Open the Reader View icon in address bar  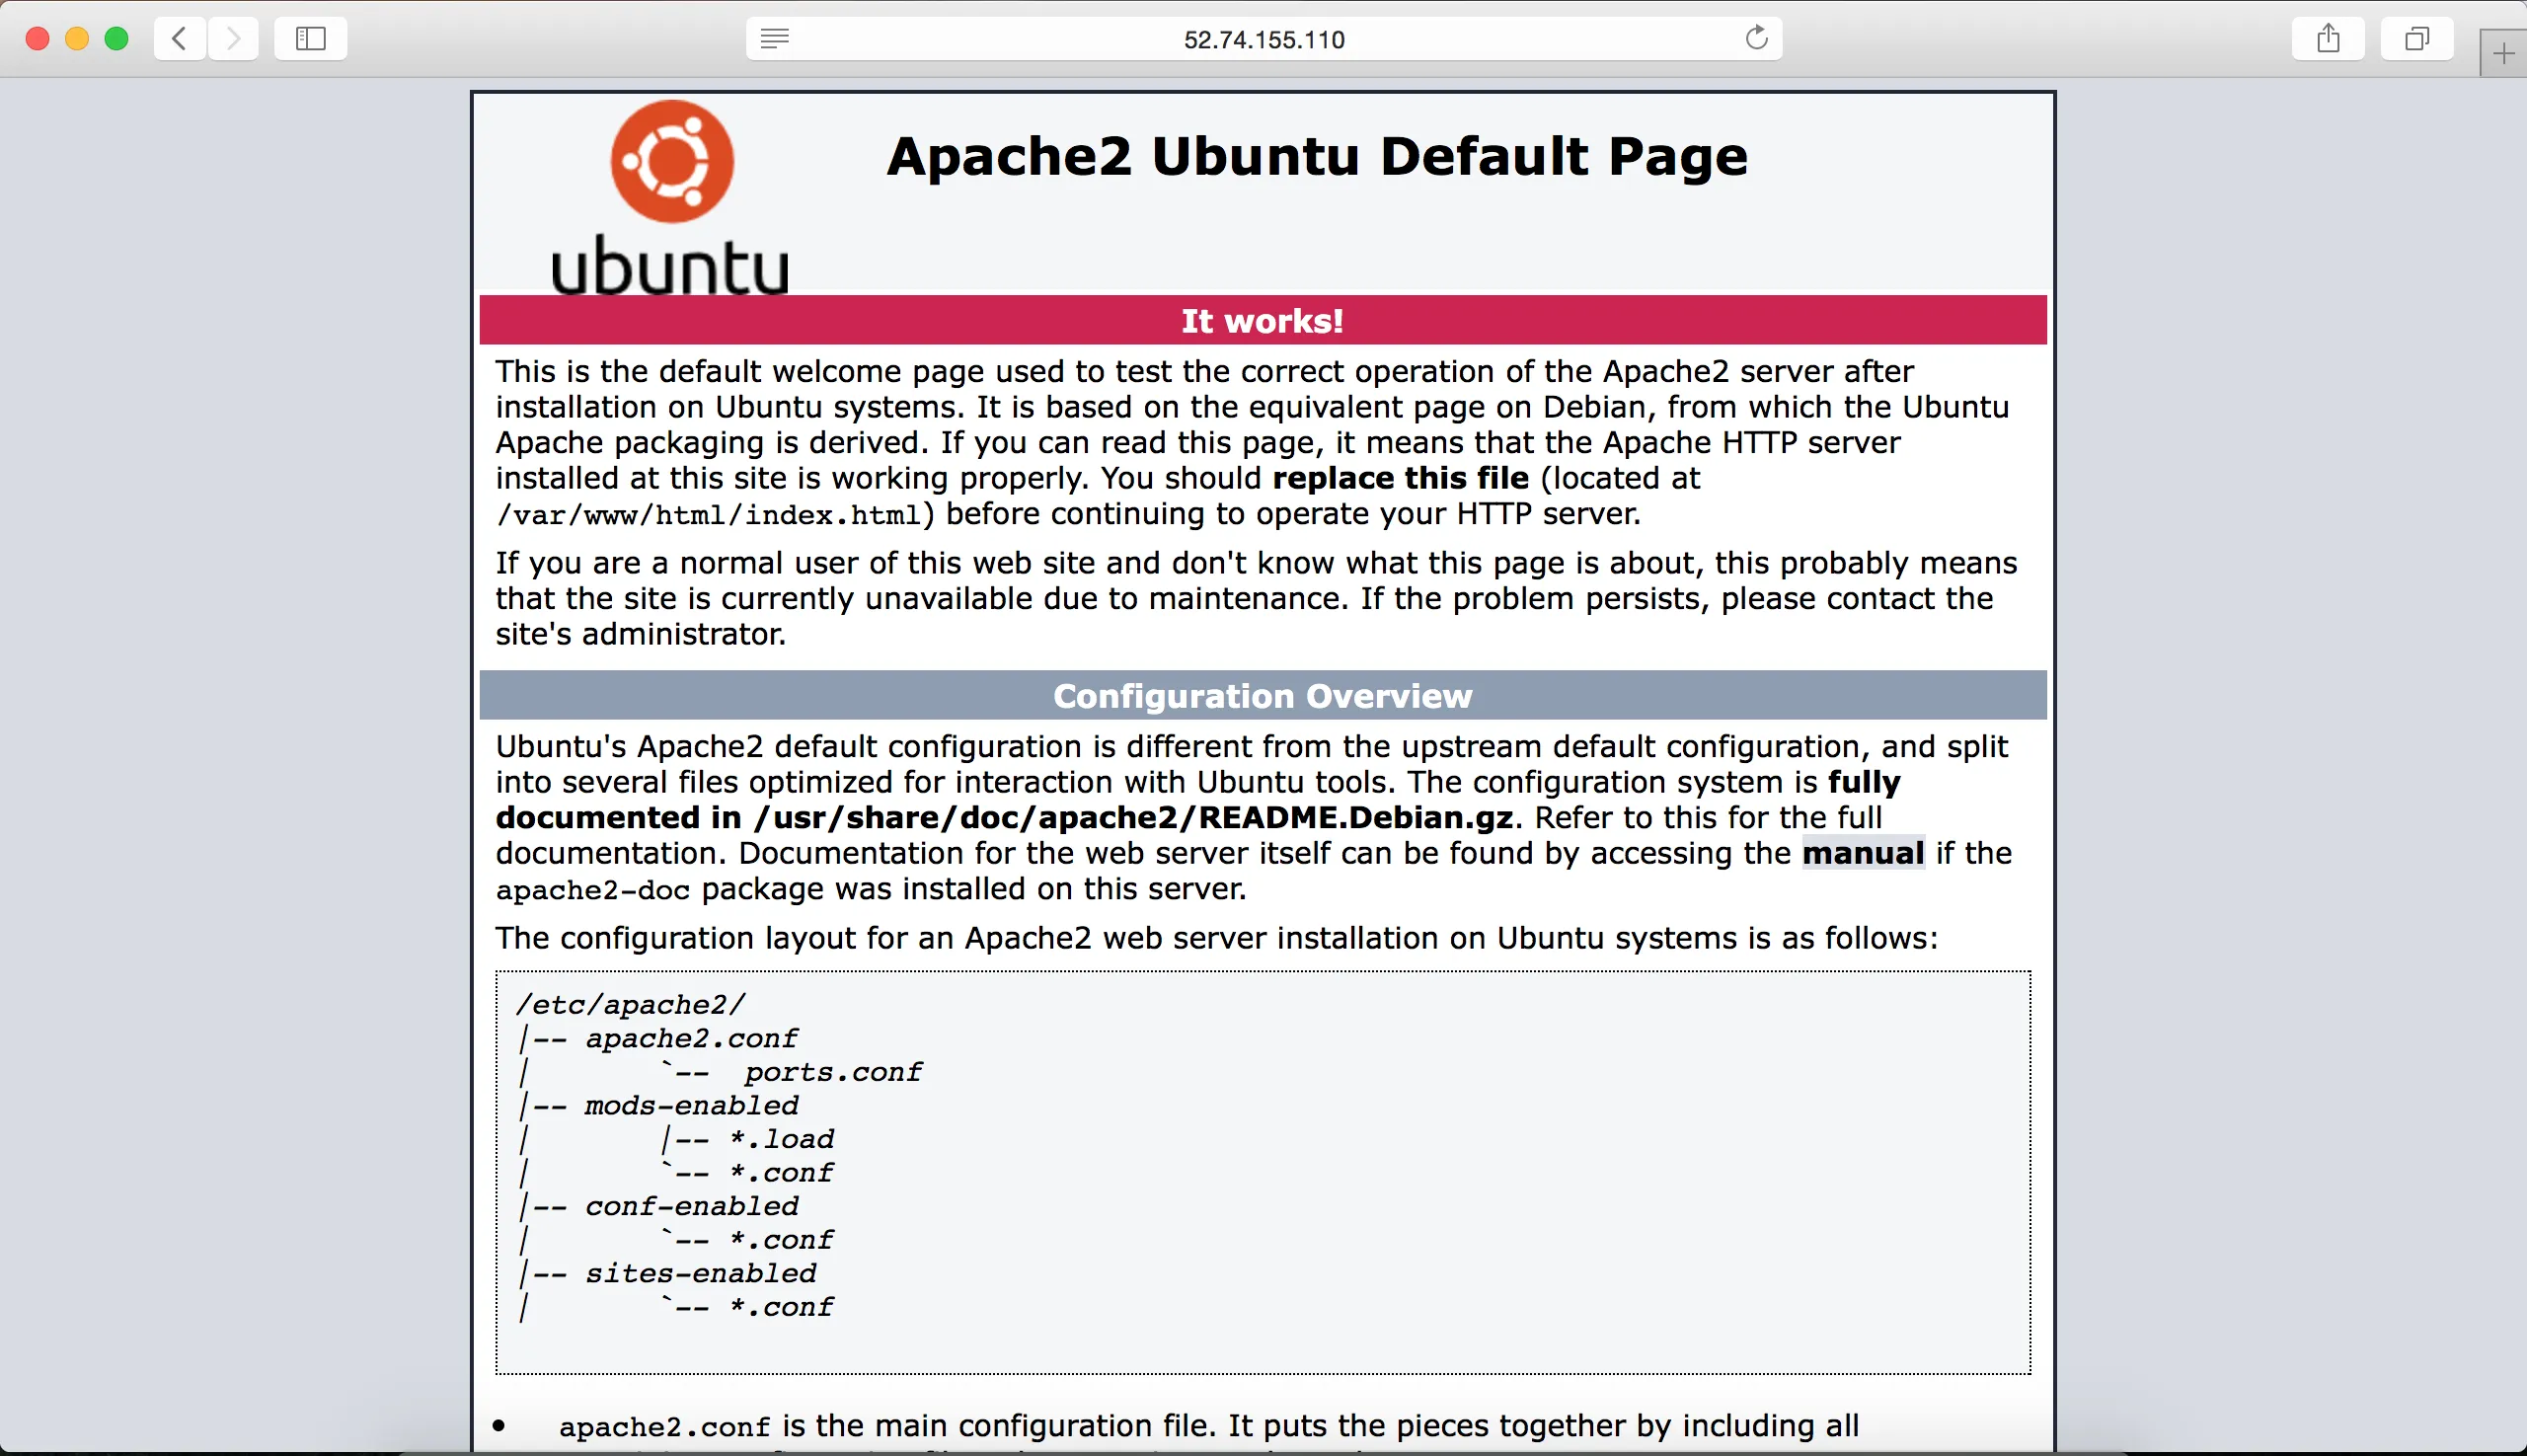773,39
